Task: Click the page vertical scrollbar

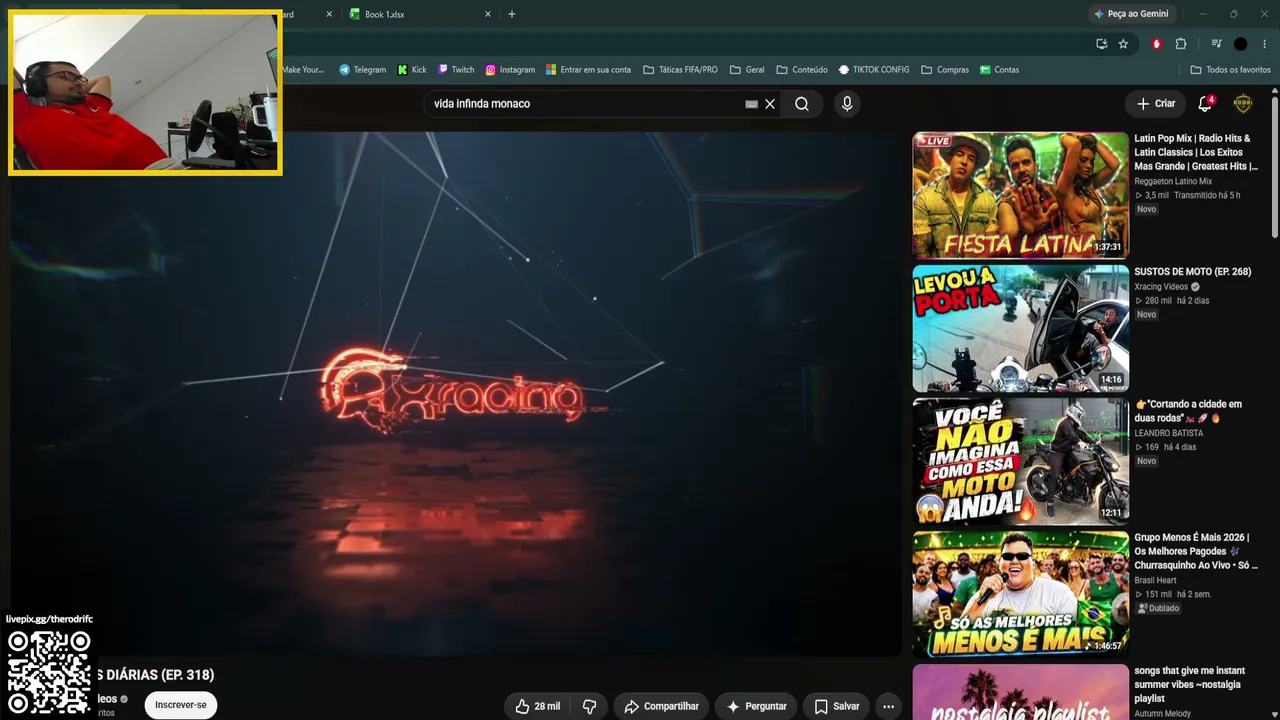Action: click(x=1275, y=167)
